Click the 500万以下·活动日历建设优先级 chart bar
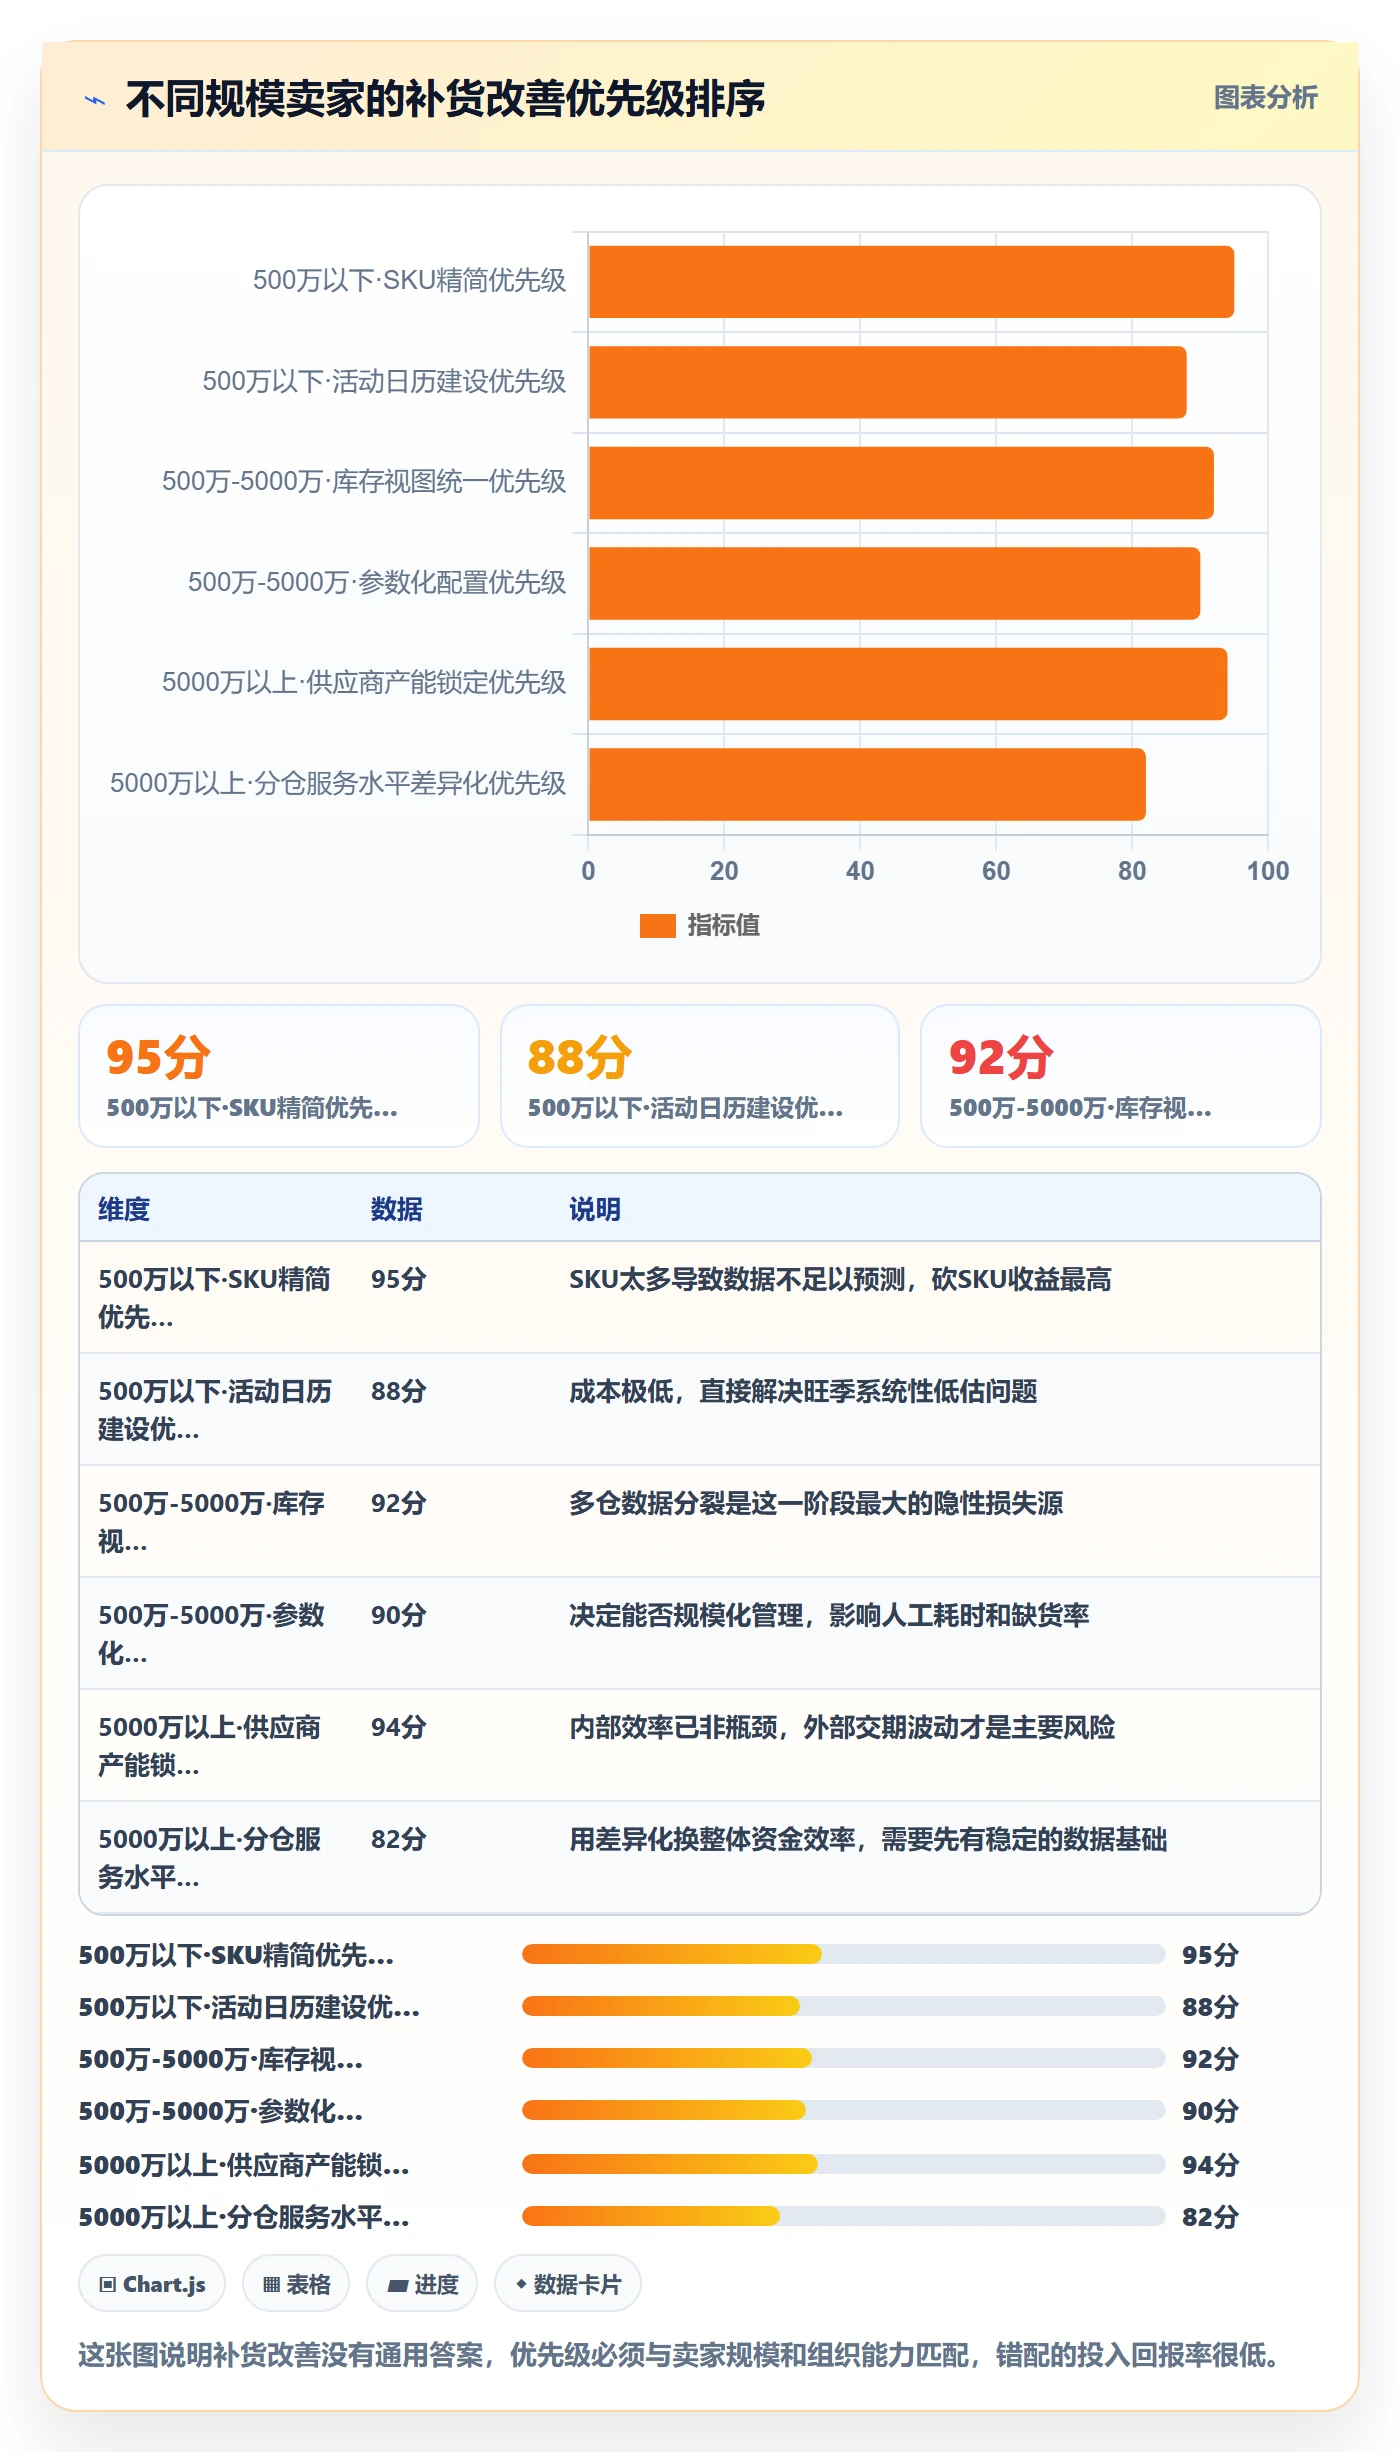The image size is (1400, 2452). pos(887,382)
